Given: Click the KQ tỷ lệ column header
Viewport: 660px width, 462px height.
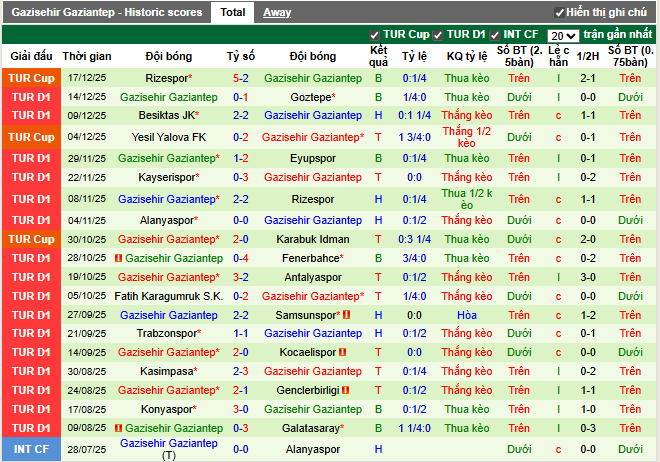Looking at the screenshot, I should coord(467,56).
